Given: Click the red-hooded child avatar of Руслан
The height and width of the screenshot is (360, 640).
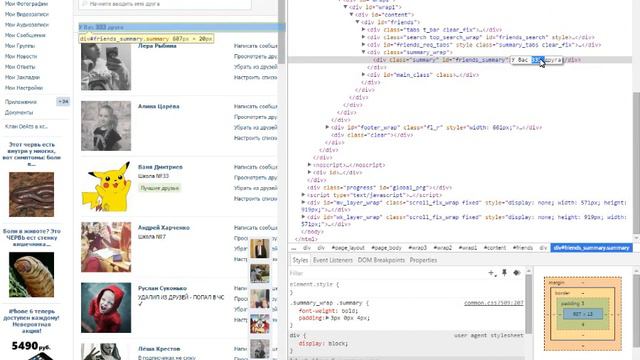Looking at the screenshot, I should 106,308.
